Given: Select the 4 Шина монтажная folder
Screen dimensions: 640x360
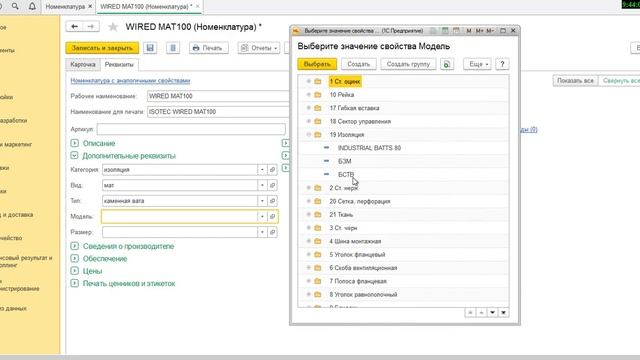Looking at the screenshot, I should tap(355, 241).
